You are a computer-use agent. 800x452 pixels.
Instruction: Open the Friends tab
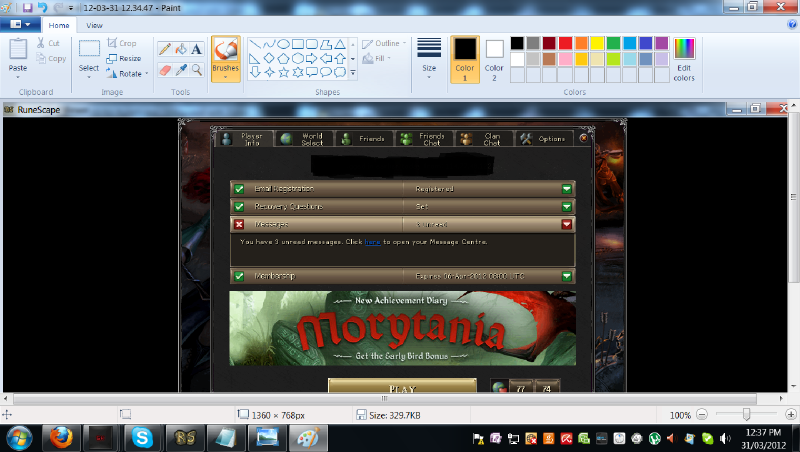coord(365,139)
